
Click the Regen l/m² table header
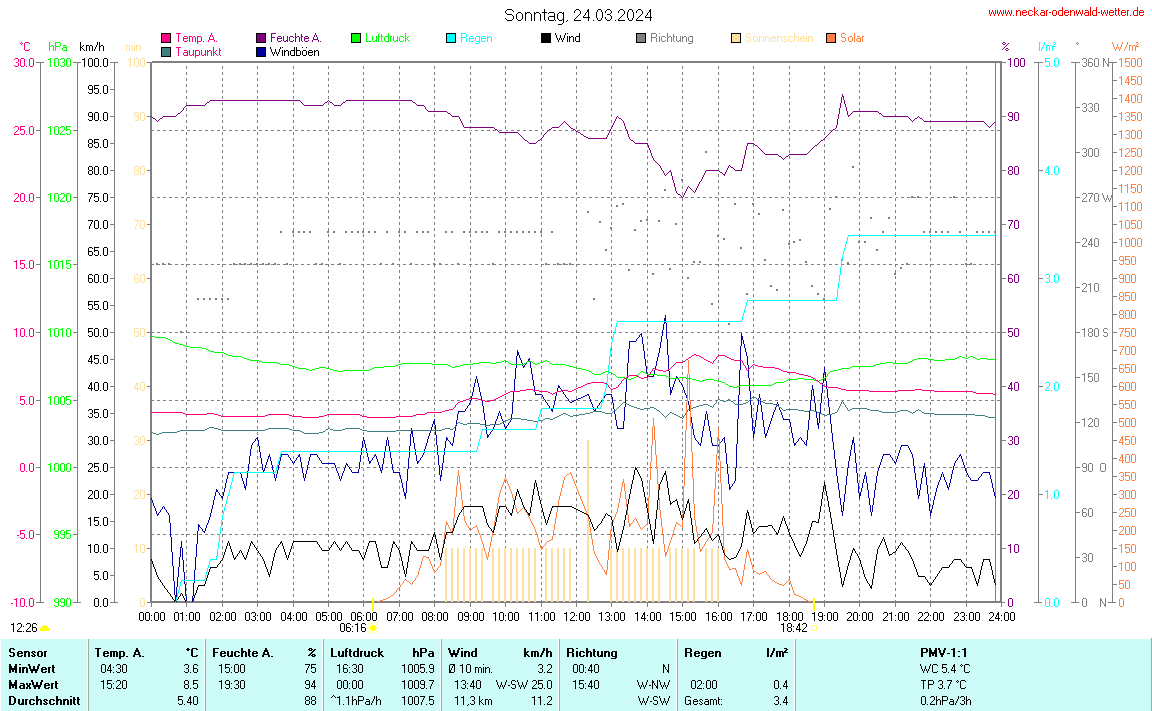[736, 652]
